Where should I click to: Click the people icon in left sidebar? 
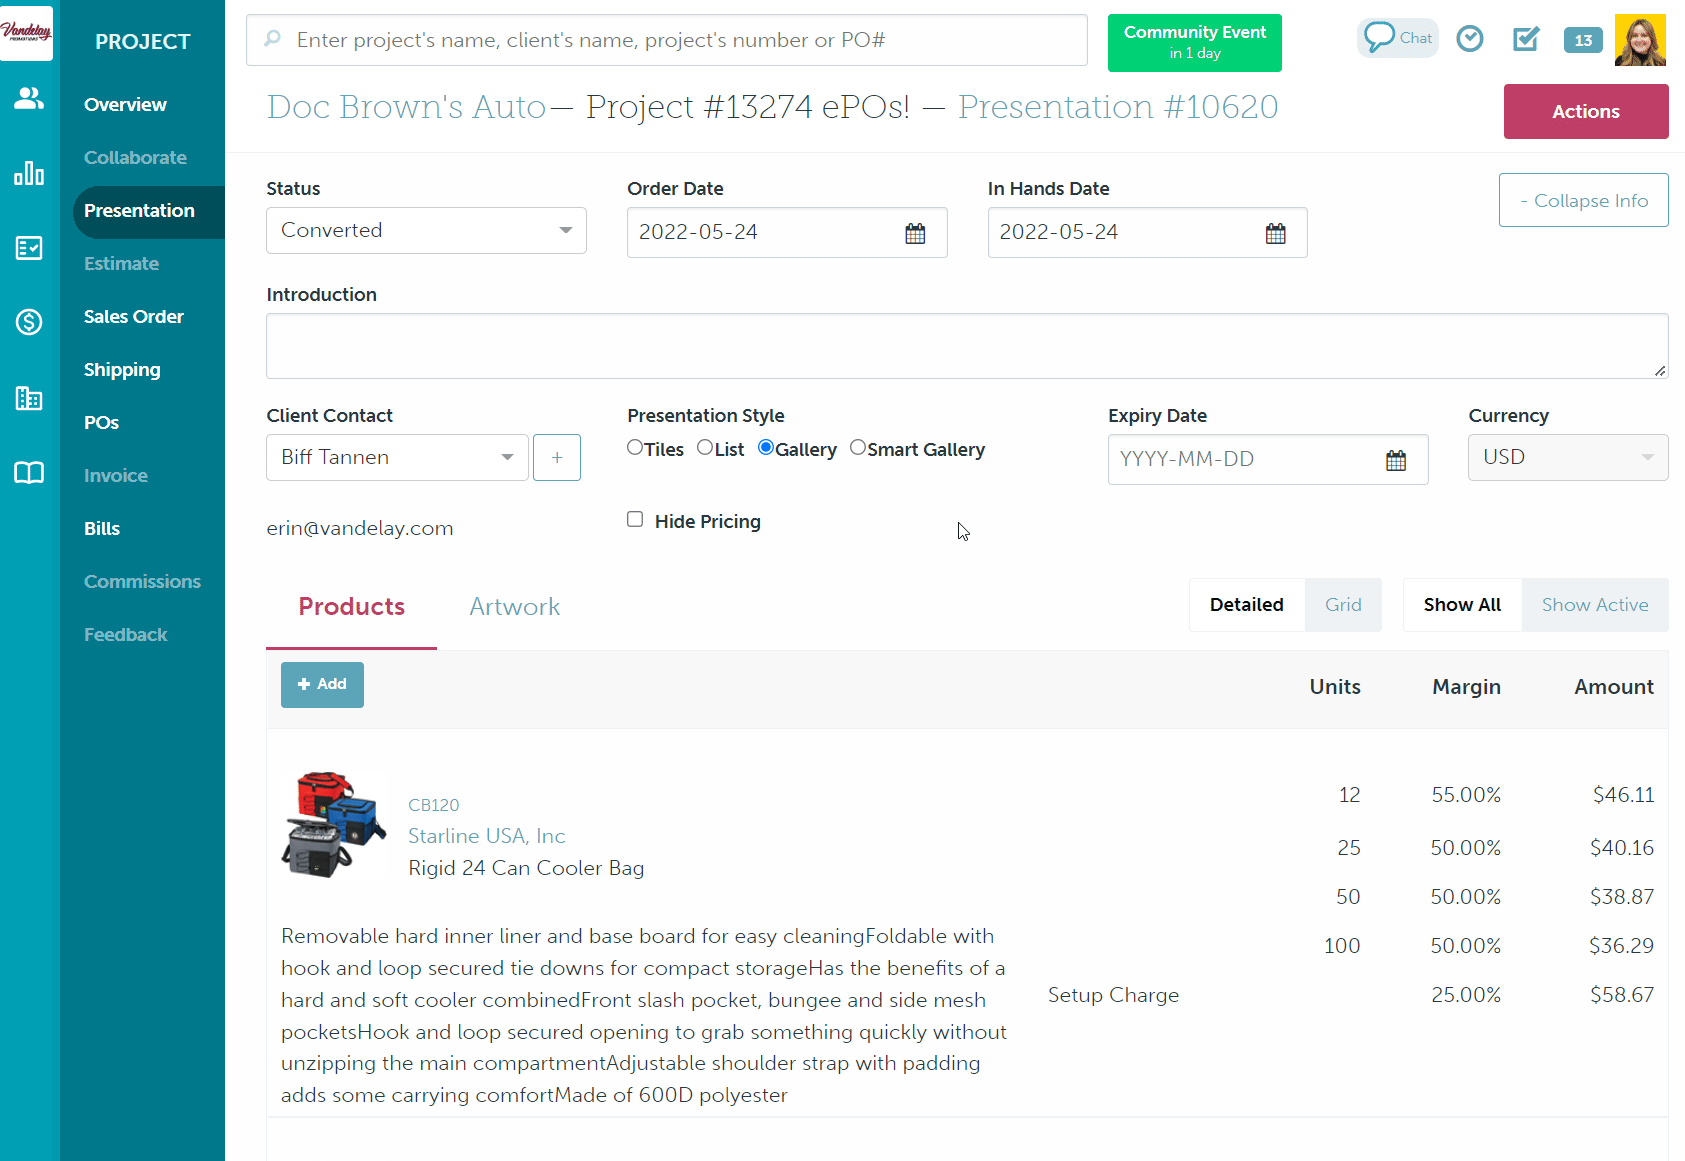tap(29, 98)
